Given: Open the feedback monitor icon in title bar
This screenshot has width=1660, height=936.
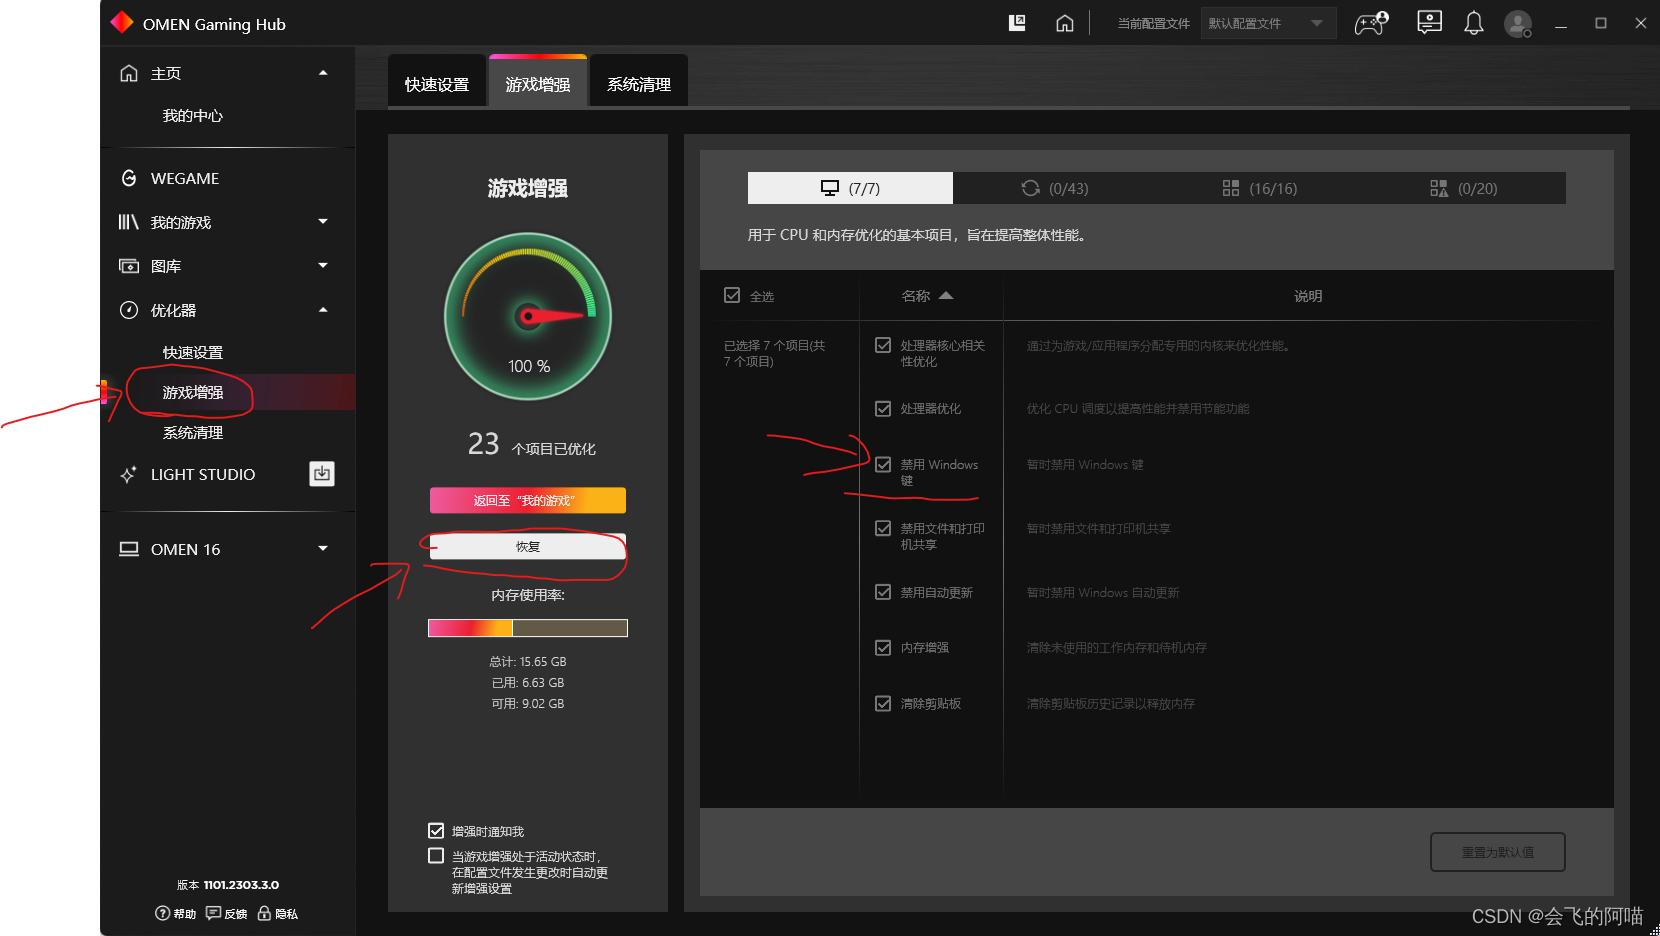Looking at the screenshot, I should pos(1430,23).
